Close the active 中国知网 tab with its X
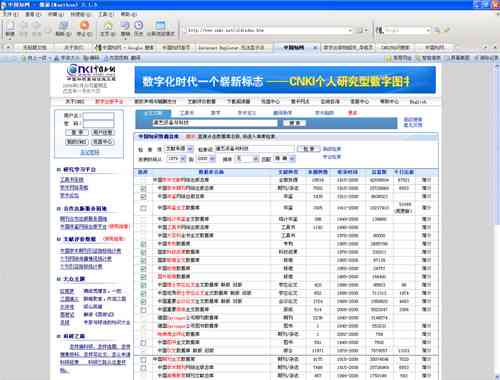Screen dimensions: 500x380 (x=315, y=48)
